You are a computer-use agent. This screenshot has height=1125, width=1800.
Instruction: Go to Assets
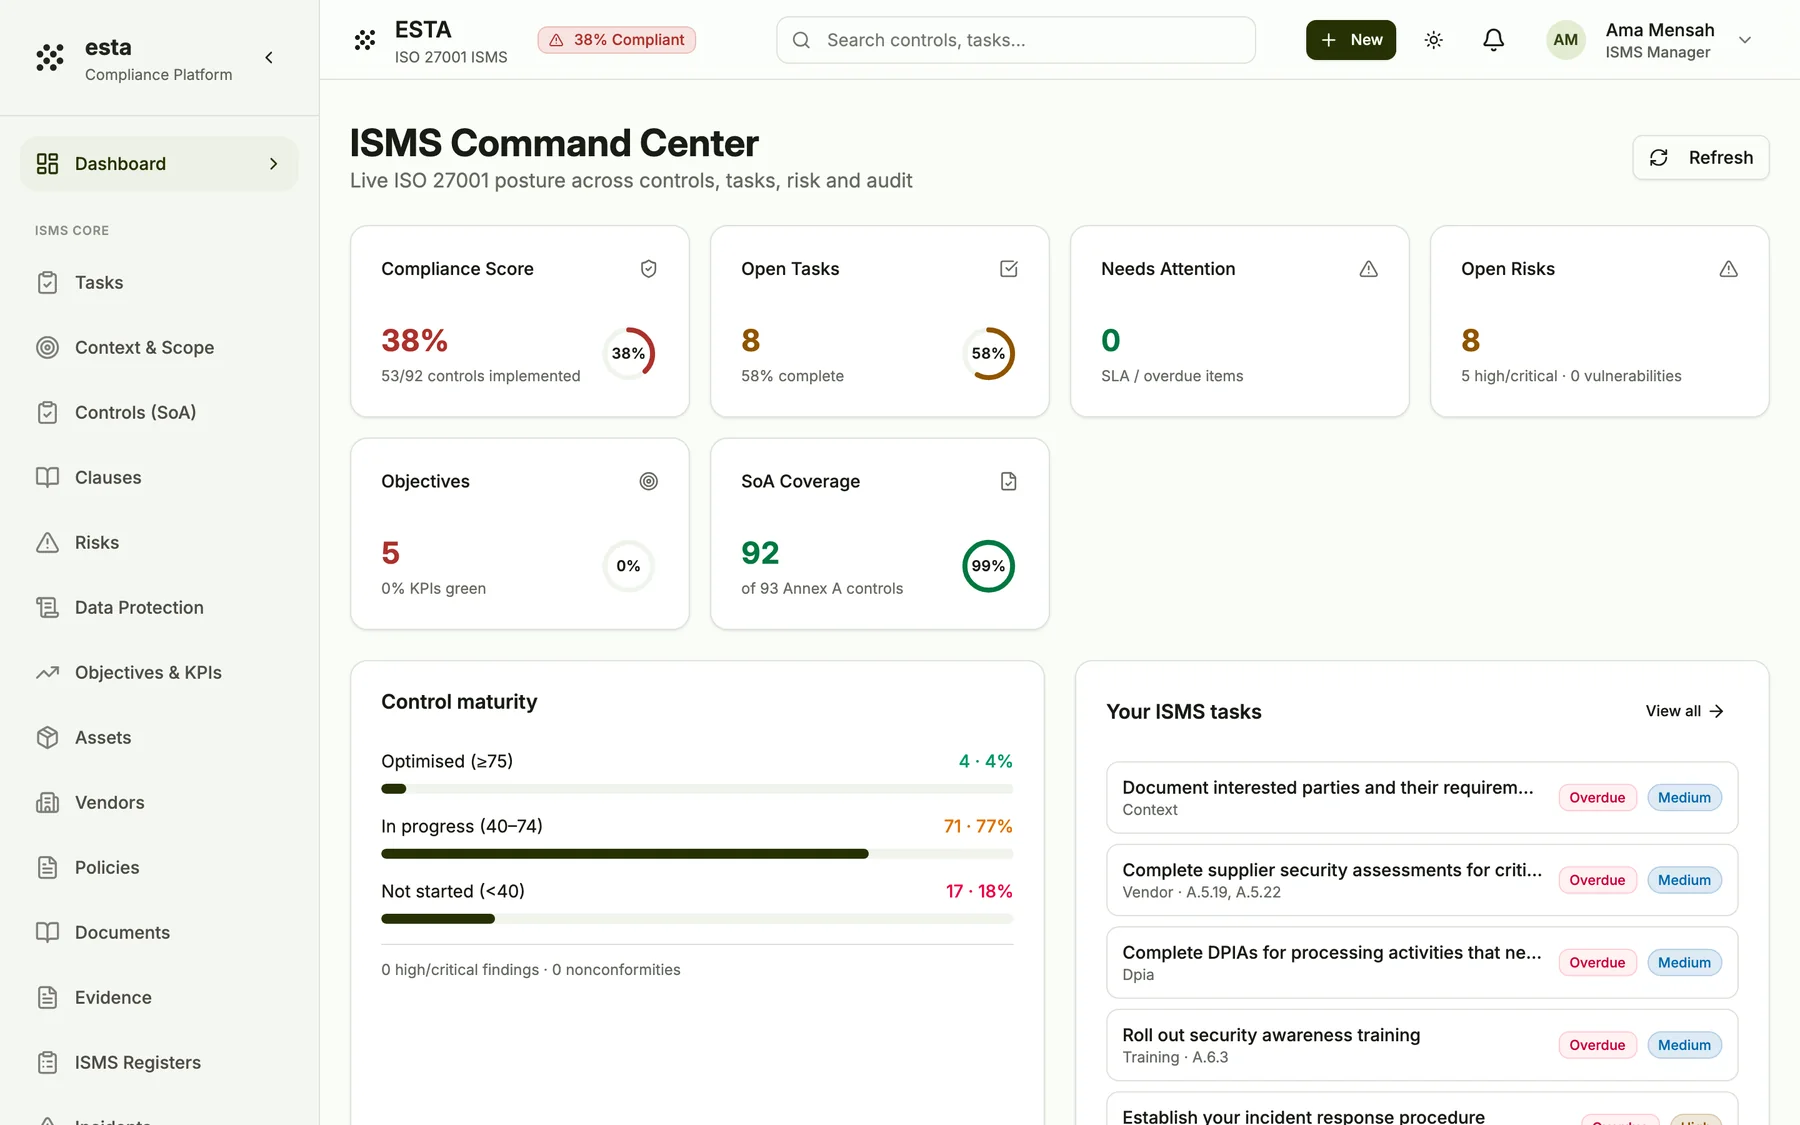[x=159, y=738]
